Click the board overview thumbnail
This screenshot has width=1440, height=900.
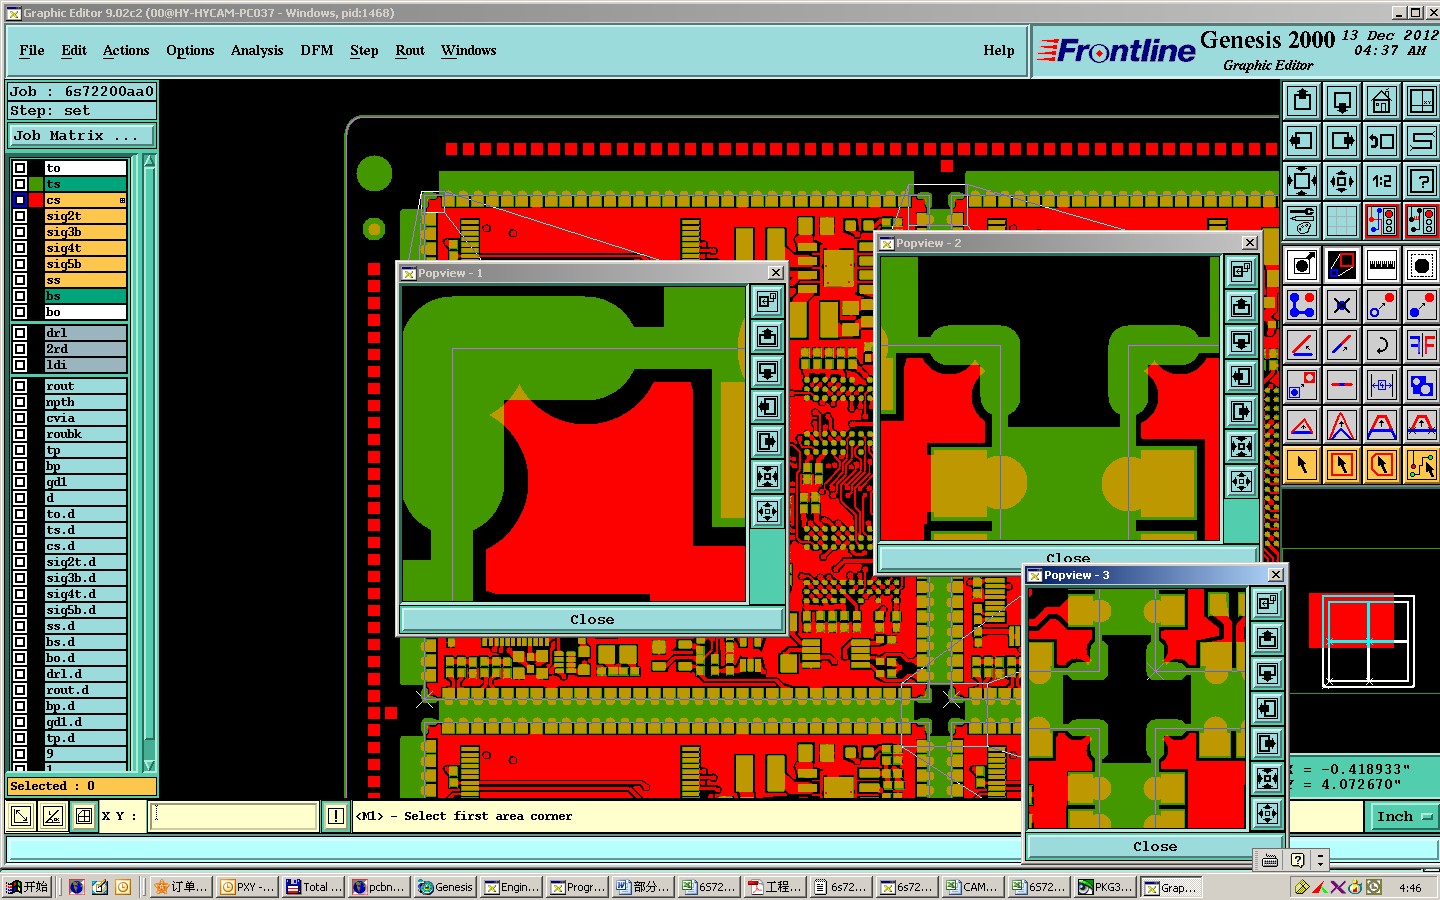[x=1361, y=640]
